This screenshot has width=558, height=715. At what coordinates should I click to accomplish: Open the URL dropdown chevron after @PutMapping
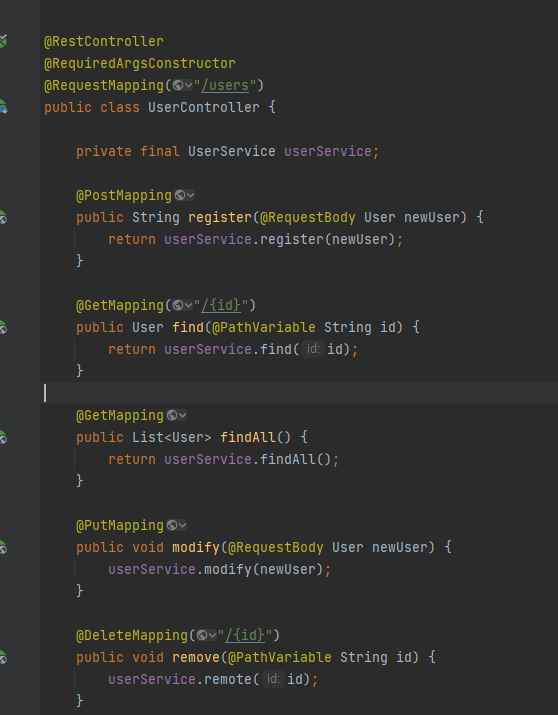point(182,525)
